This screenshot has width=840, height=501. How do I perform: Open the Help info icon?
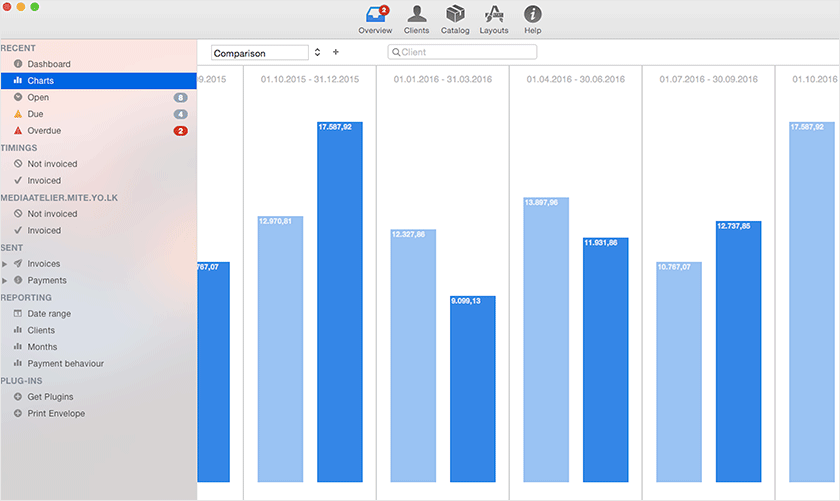point(532,14)
